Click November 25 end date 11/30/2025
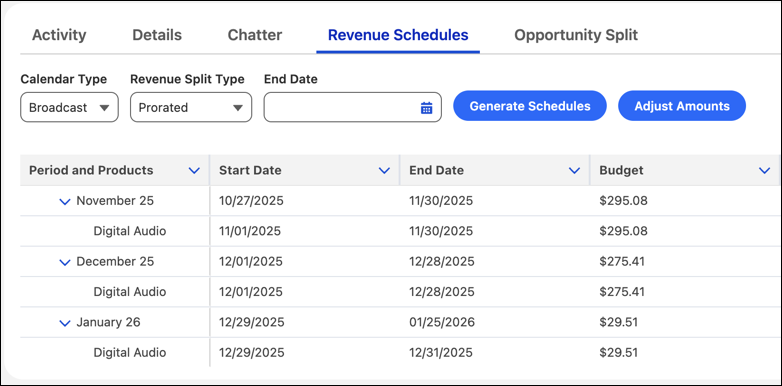The height and width of the screenshot is (386, 782). click(441, 201)
